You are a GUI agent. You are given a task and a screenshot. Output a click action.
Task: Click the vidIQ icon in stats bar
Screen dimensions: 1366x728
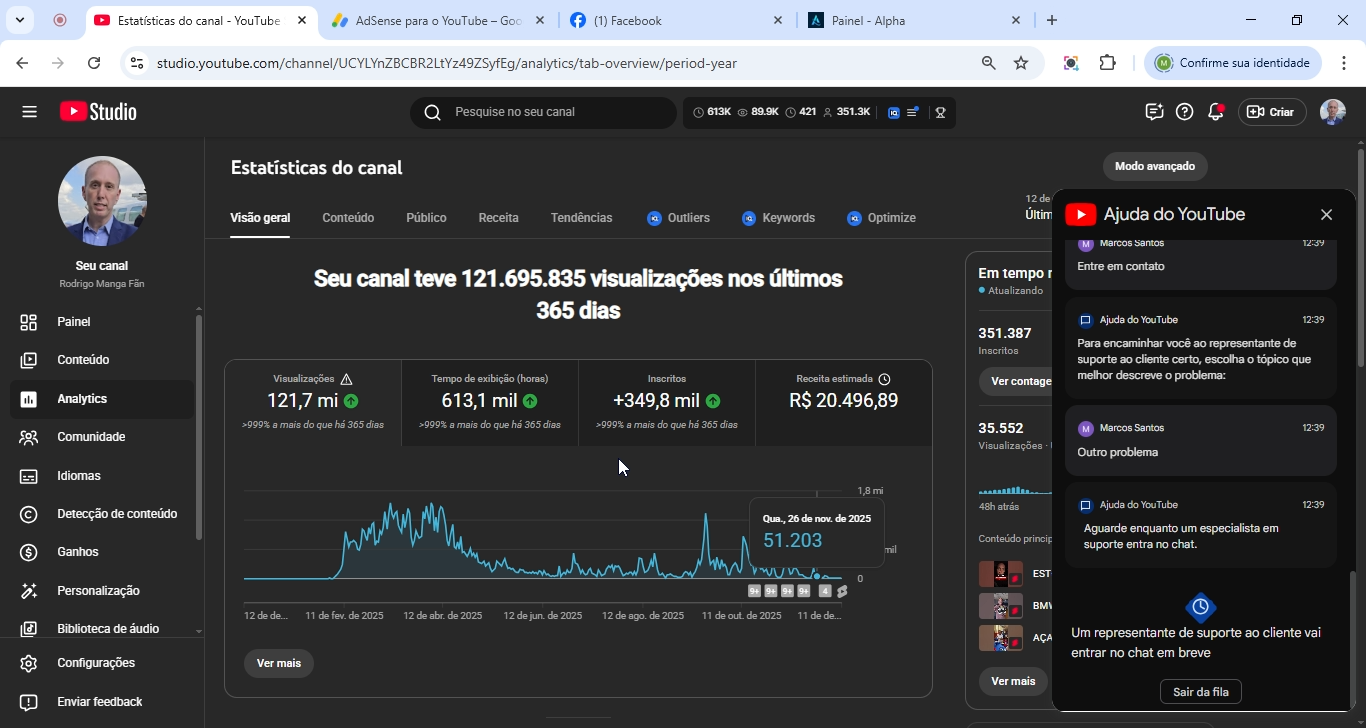[894, 113]
